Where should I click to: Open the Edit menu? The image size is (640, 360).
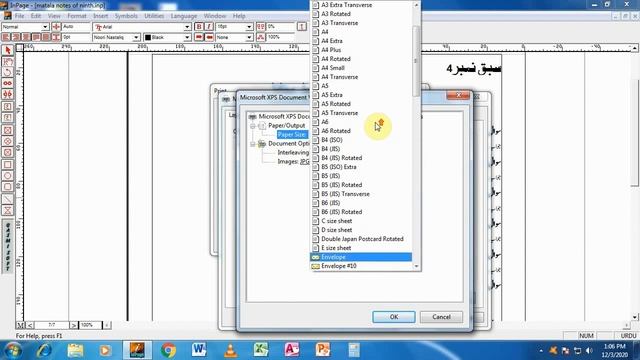click(x=36, y=16)
